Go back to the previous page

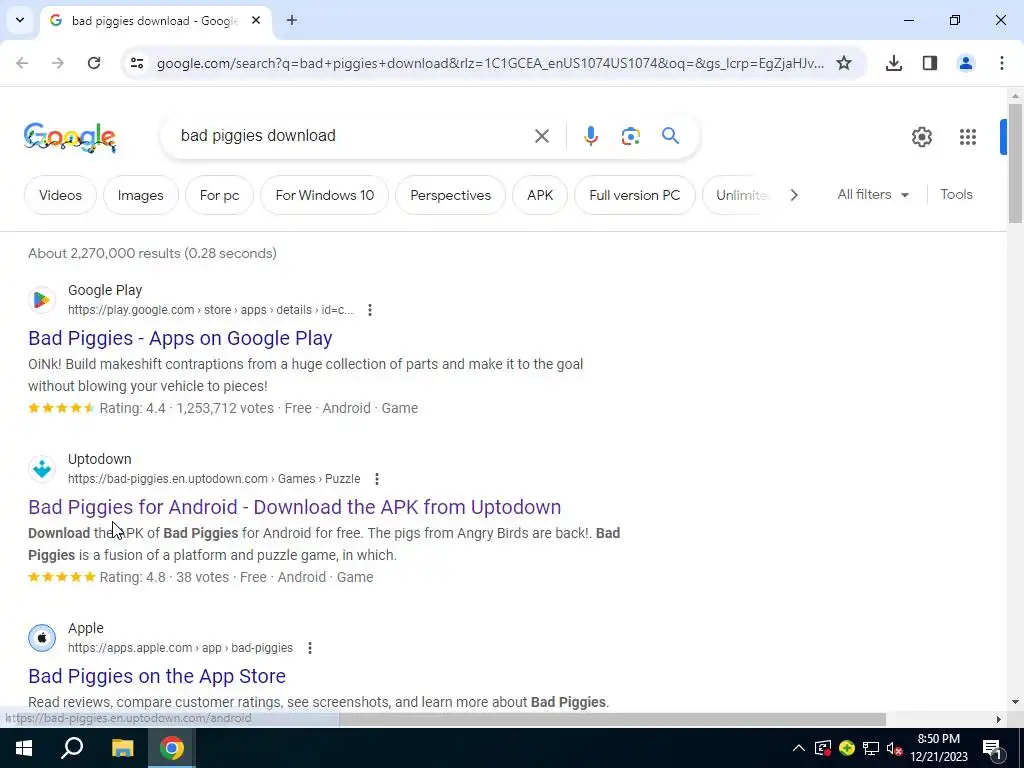(x=22, y=63)
